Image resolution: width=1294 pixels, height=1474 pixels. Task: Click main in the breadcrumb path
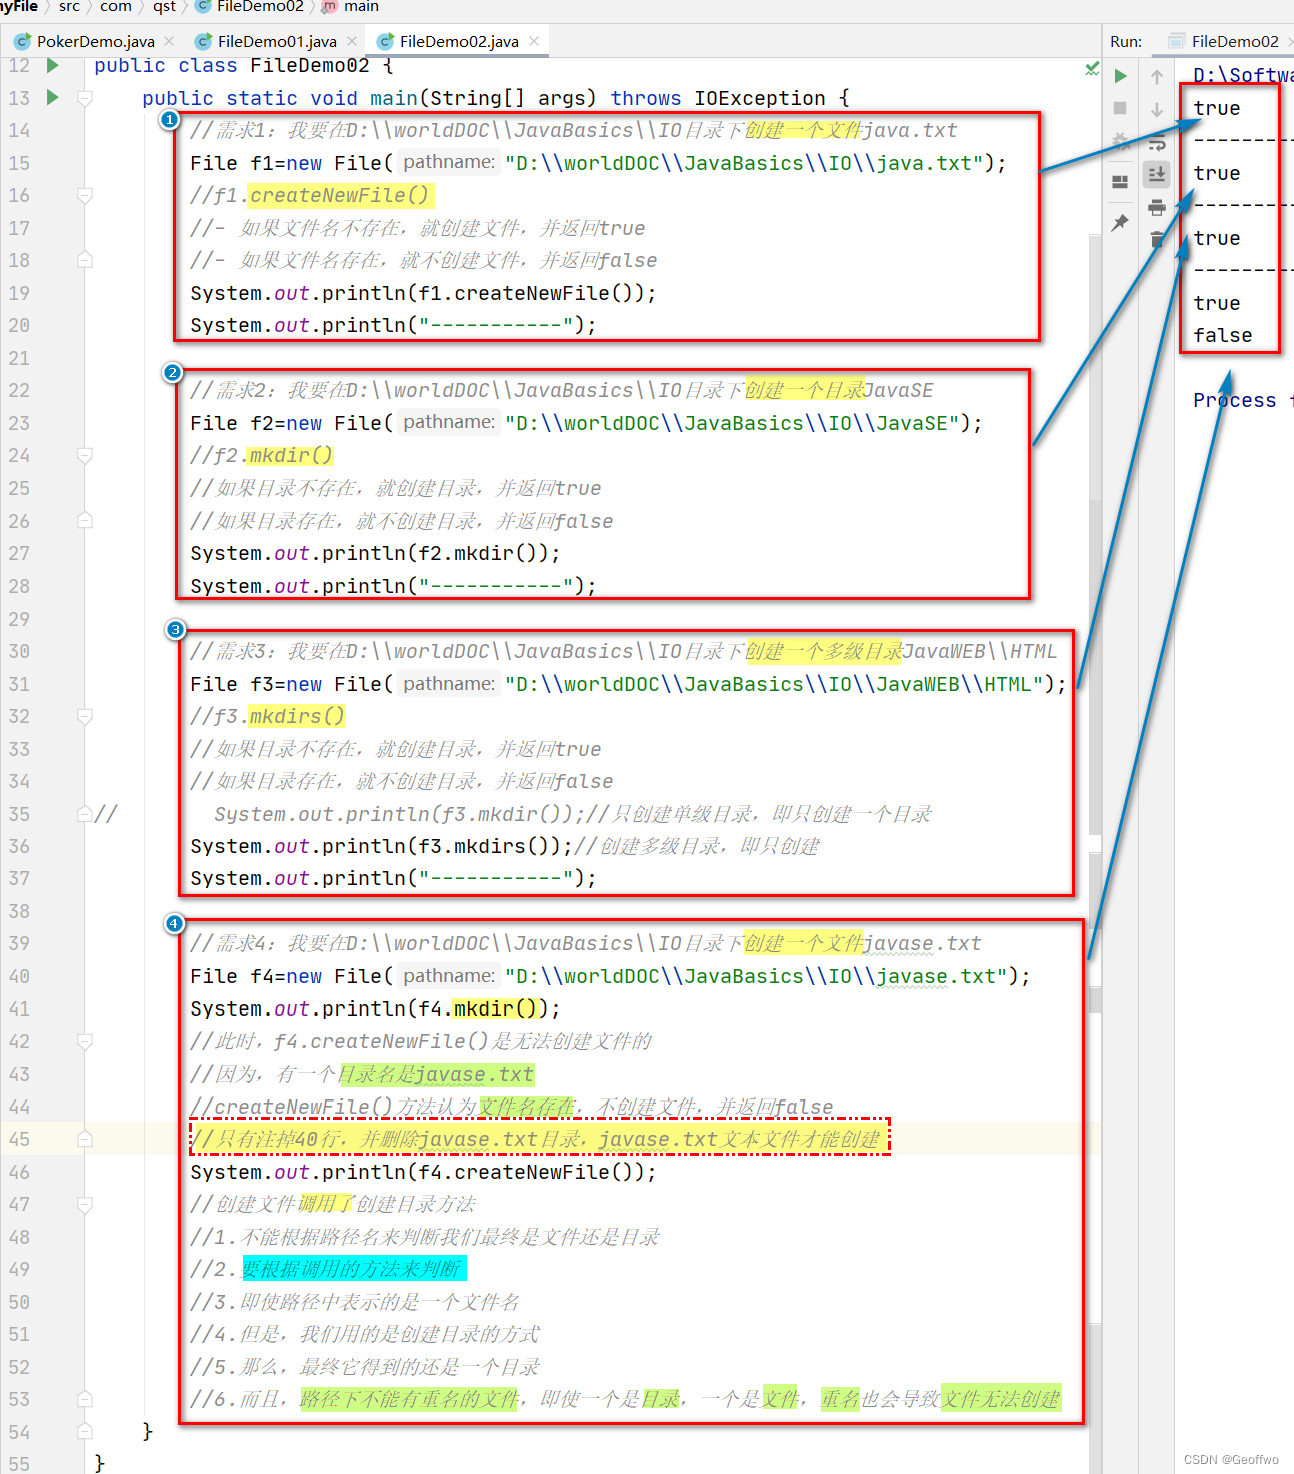click(x=361, y=6)
